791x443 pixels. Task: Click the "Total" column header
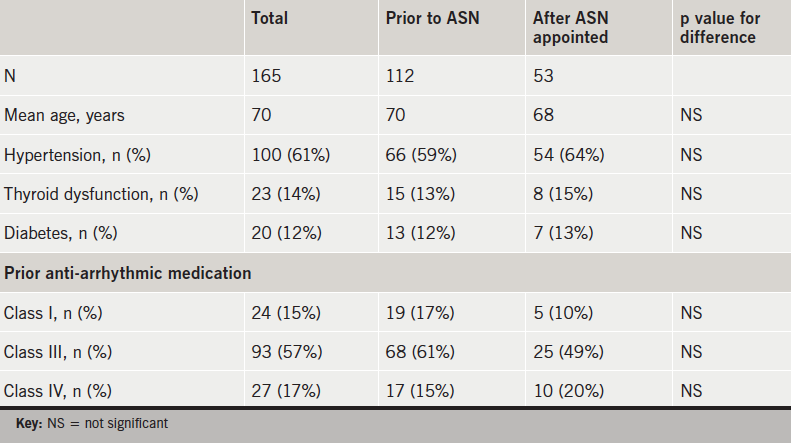[x=269, y=18]
